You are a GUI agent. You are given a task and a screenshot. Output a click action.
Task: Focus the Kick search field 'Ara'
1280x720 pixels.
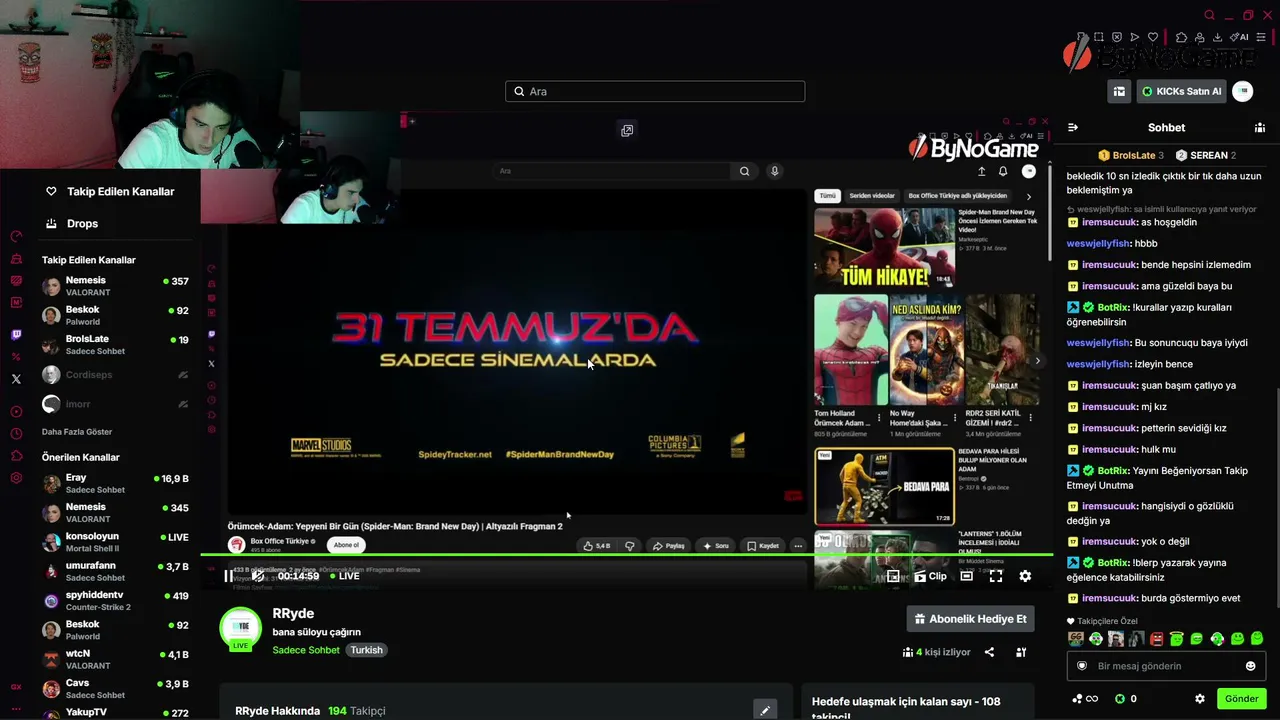click(x=655, y=91)
